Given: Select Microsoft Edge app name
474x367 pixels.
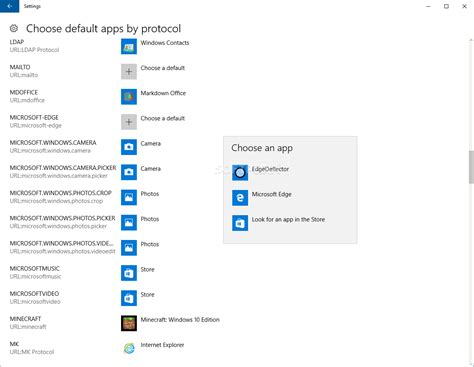Looking at the screenshot, I should tap(272, 194).
